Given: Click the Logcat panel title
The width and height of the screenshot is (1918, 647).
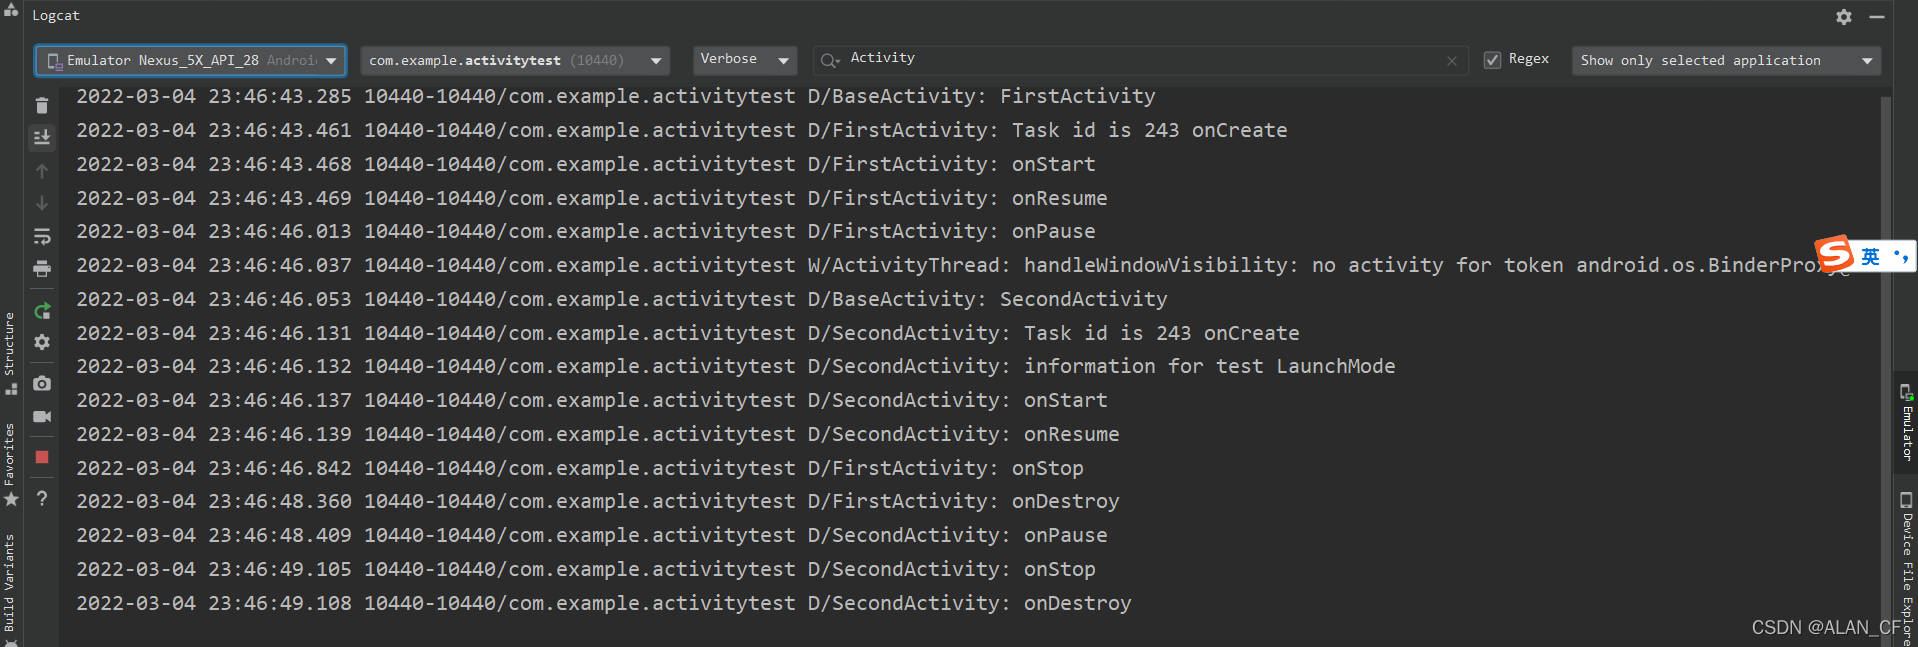Looking at the screenshot, I should click(x=56, y=16).
